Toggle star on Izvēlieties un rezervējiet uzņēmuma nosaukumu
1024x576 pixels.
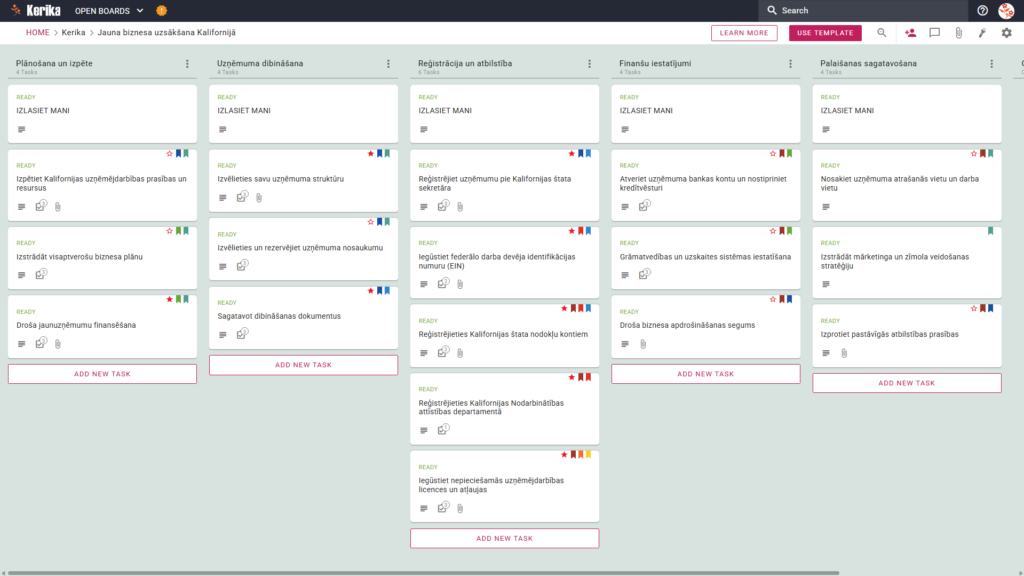point(370,222)
